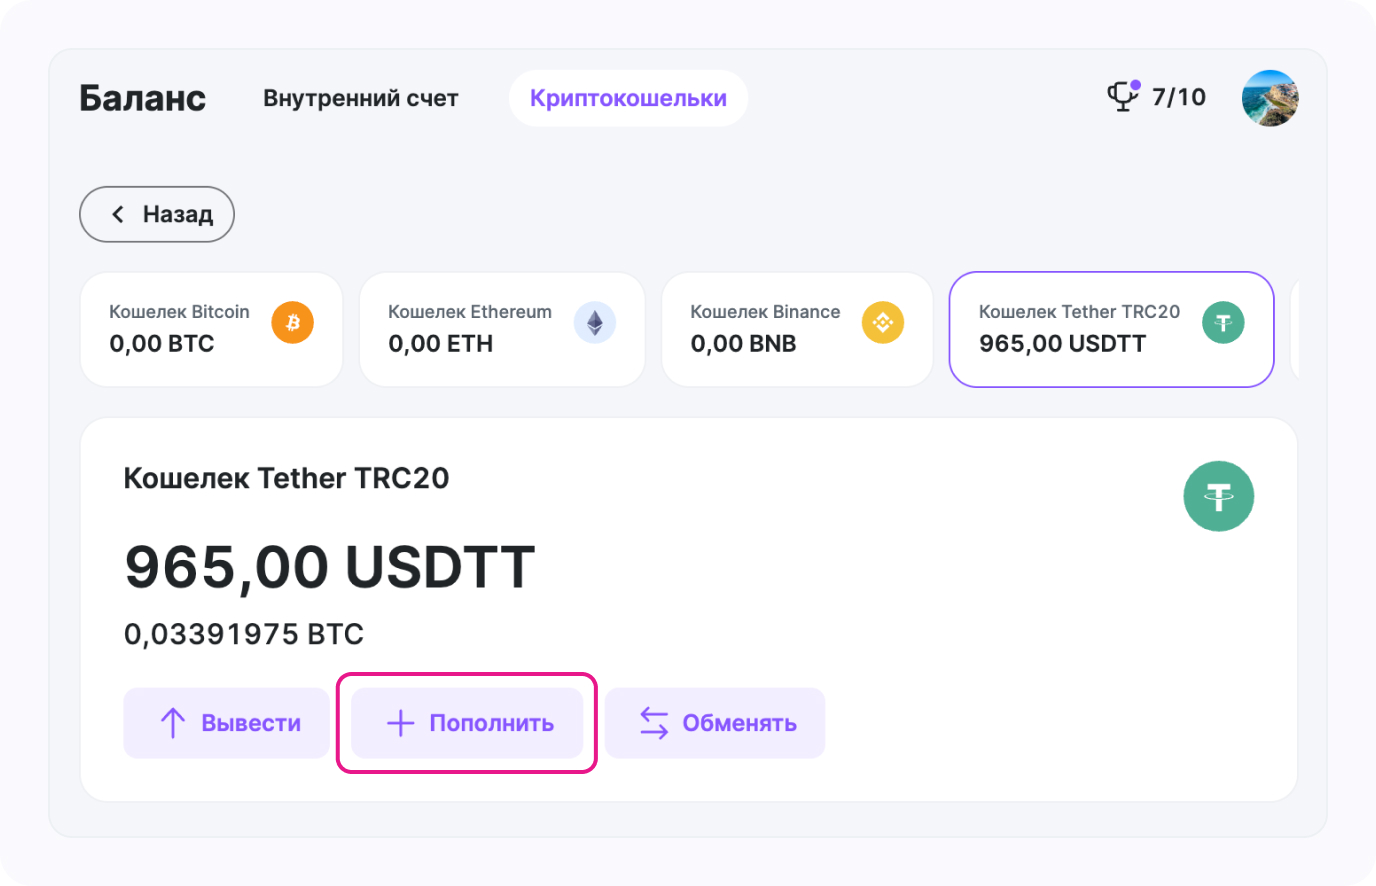Screen dimensions: 1376x886
Task: Select the Кошелек Bitcoin wallet card
Action: [212, 329]
